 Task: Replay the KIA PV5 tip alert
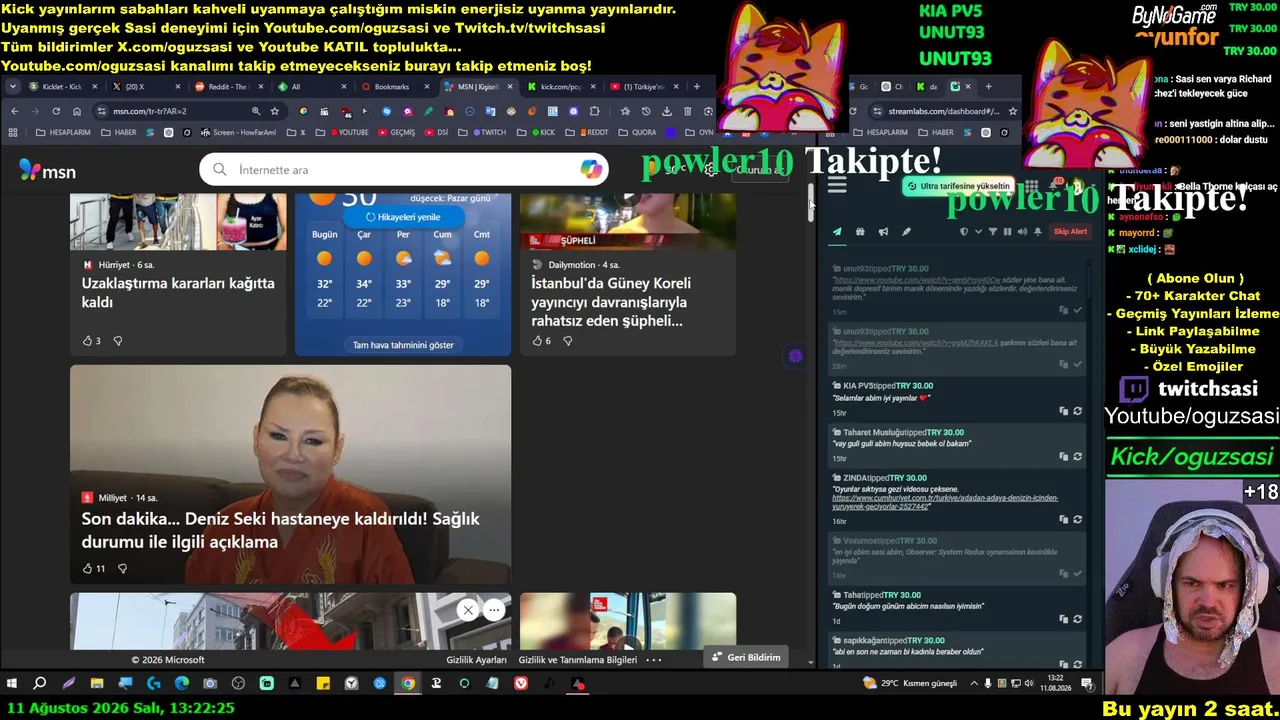[1077, 411]
